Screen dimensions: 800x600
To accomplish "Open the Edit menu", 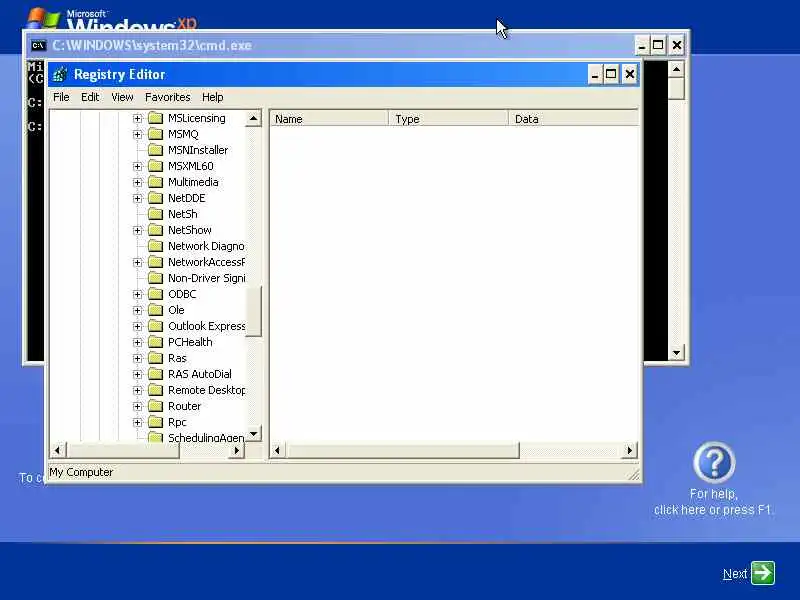I will click(90, 97).
